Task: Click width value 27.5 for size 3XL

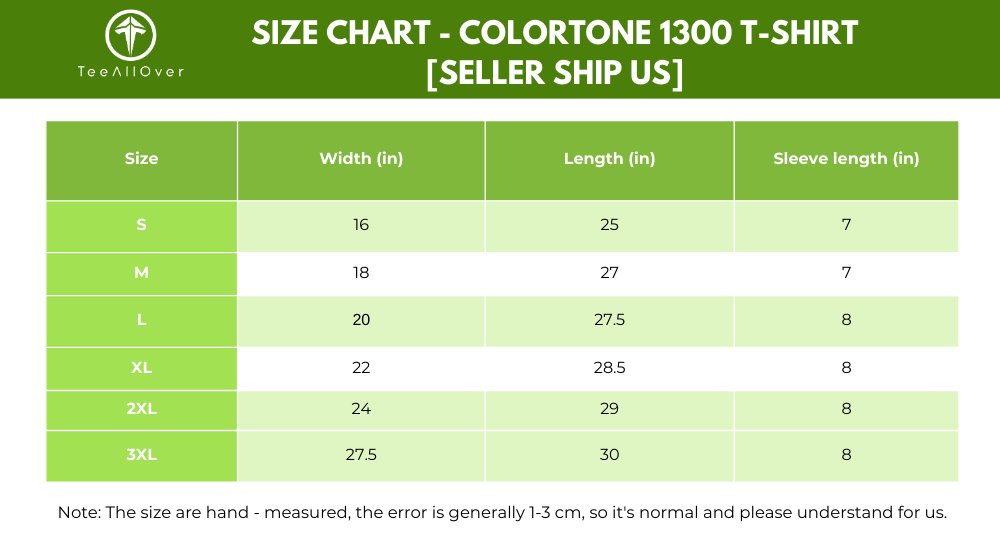Action: click(361, 455)
